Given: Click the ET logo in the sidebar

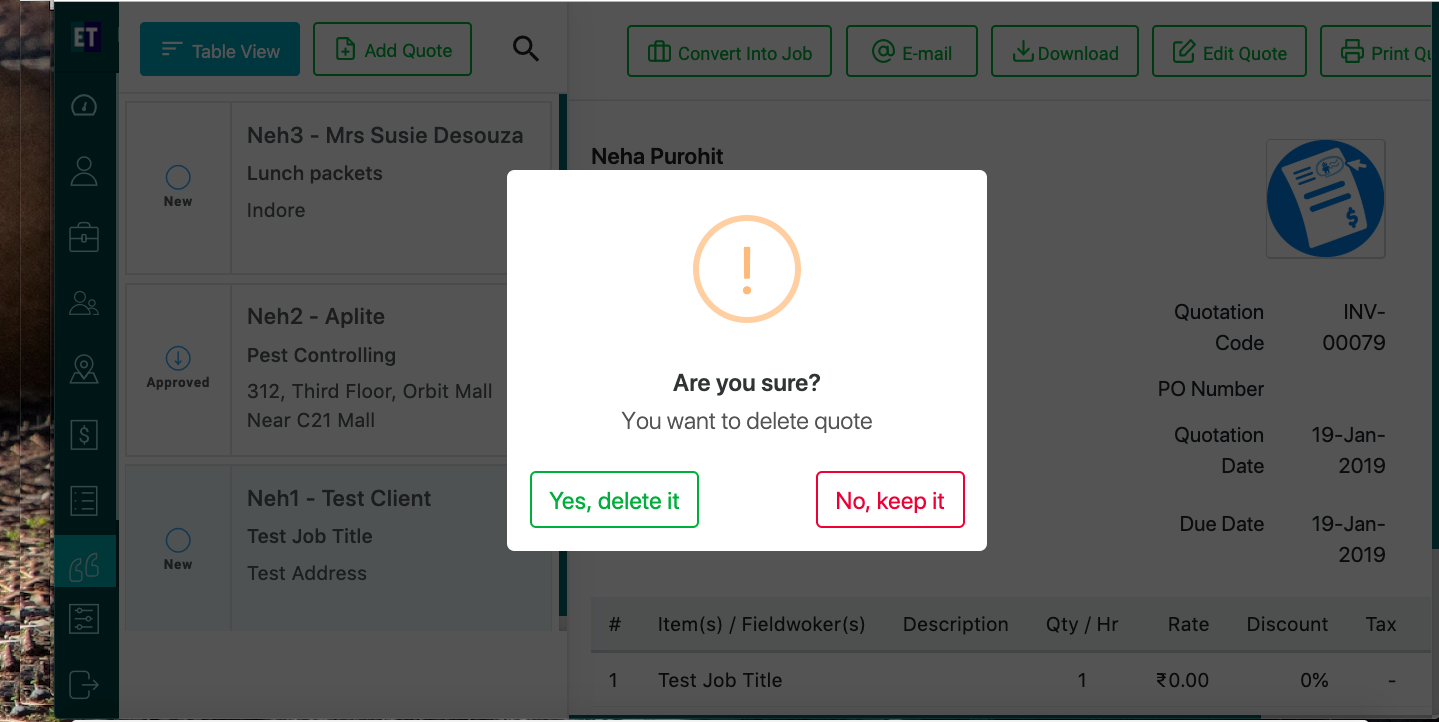Looking at the screenshot, I should pos(86,38).
